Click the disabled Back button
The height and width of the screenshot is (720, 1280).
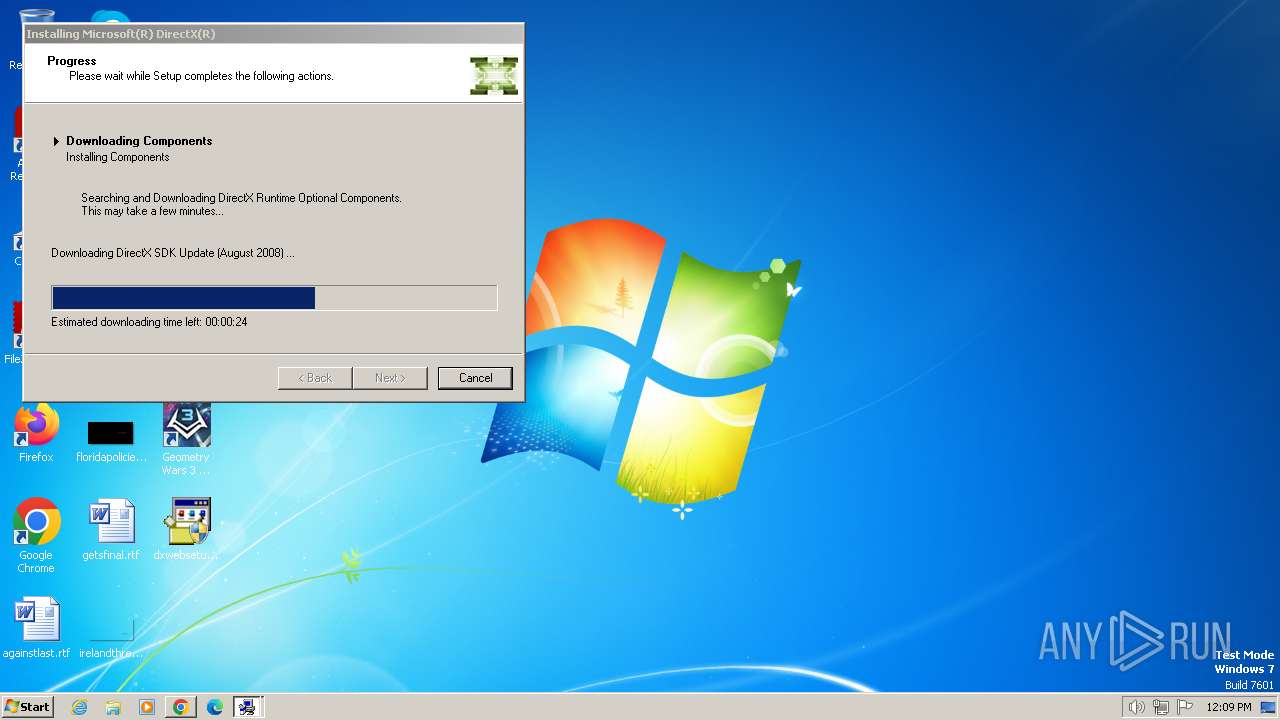tap(314, 378)
